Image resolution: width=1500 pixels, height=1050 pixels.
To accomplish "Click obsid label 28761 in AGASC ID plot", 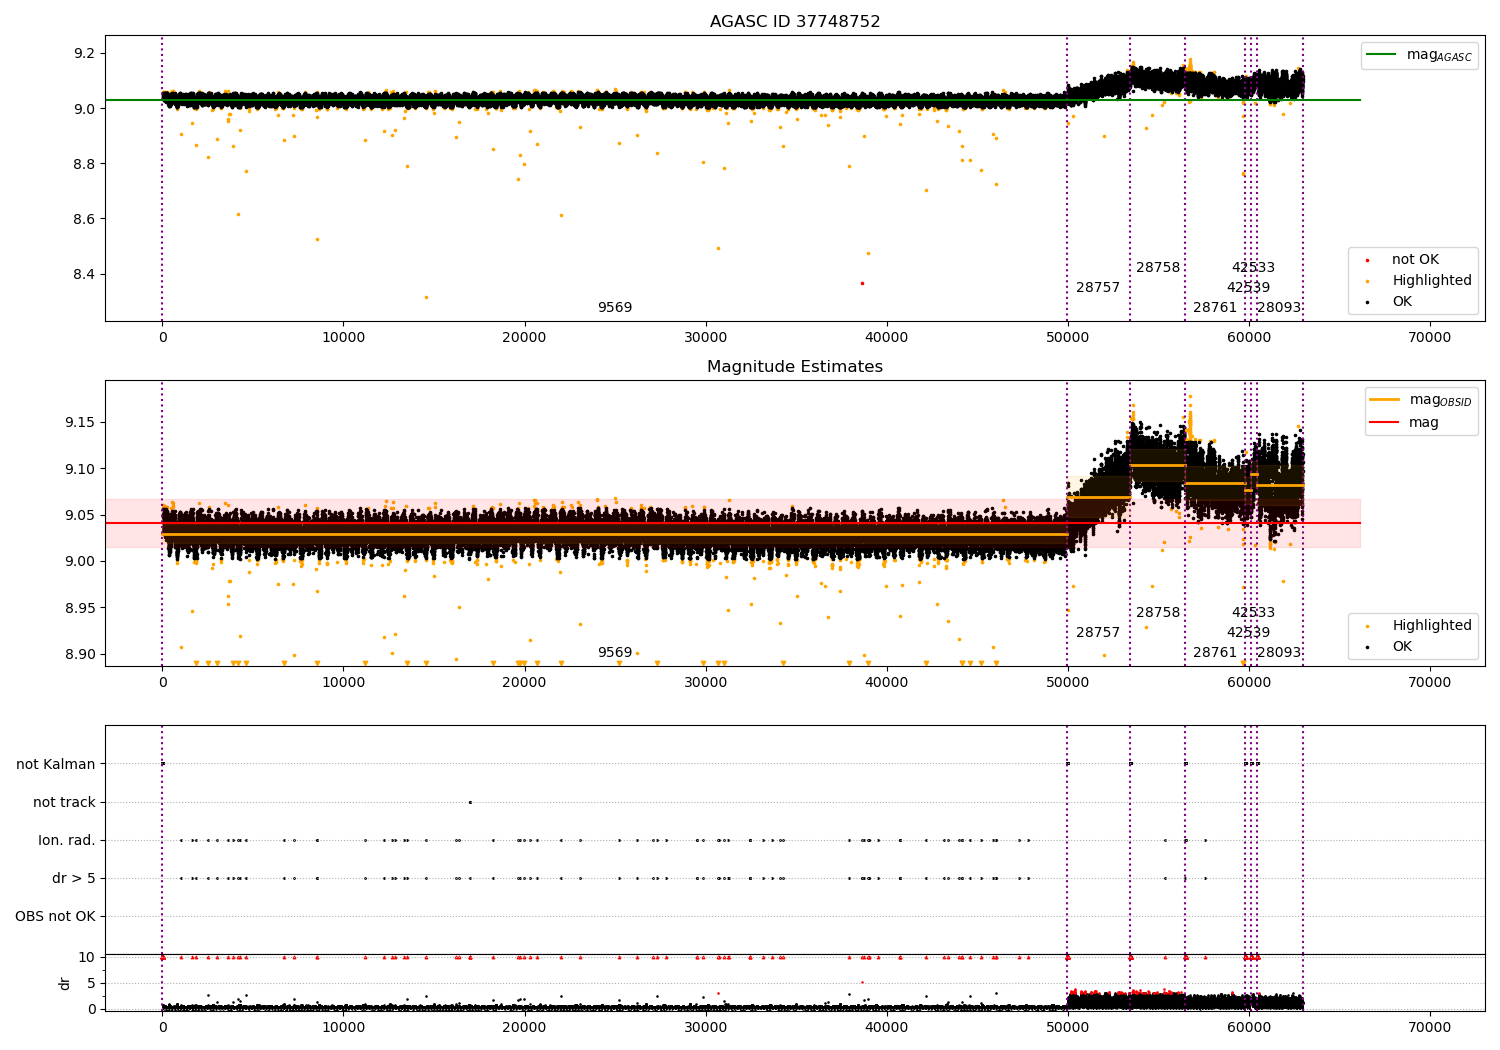I will pos(1215,308).
